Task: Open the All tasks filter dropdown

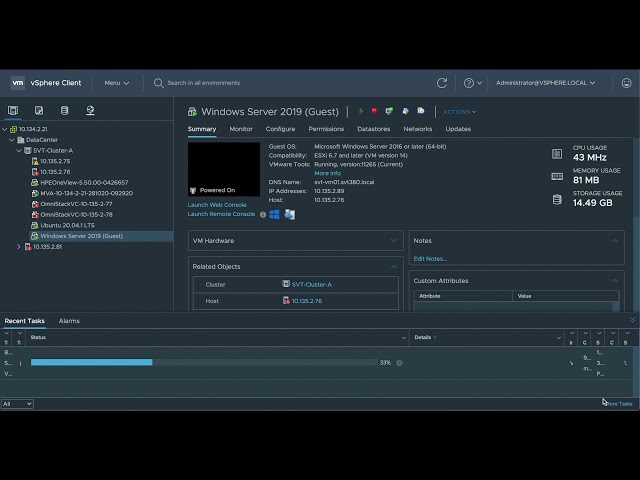Action: pyautogui.click(x=17, y=404)
